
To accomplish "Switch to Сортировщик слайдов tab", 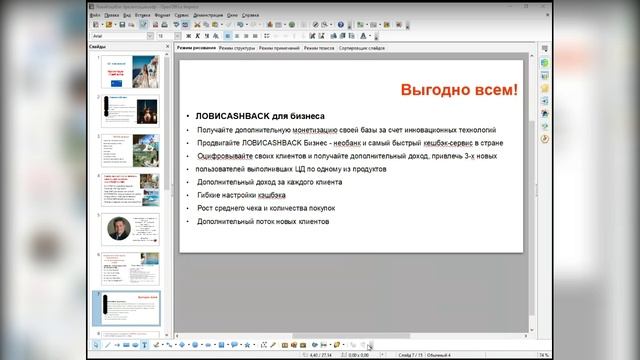I will pos(362,48).
